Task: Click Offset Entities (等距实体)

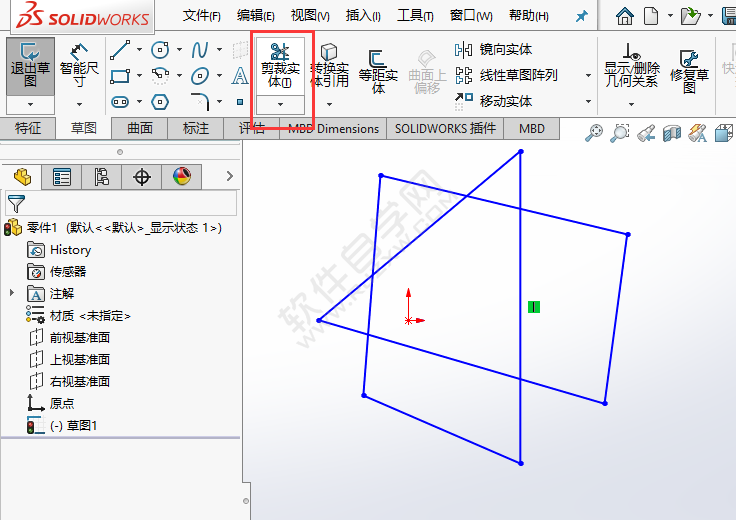Action: pos(378,70)
